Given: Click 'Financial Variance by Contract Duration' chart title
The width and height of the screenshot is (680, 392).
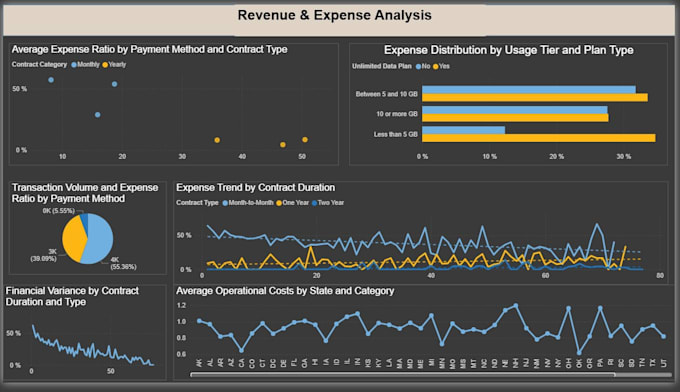Looking at the screenshot, I should pos(72,296).
